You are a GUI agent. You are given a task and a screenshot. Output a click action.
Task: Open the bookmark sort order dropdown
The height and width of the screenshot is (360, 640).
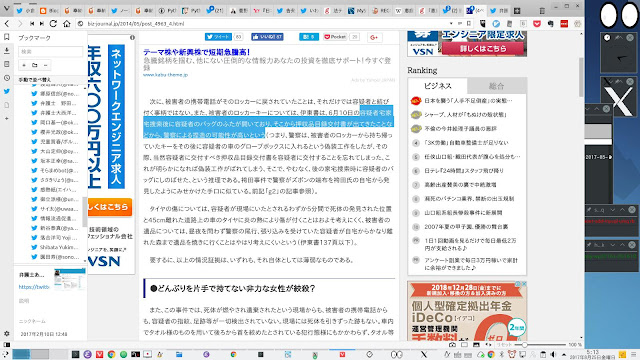pos(50,80)
